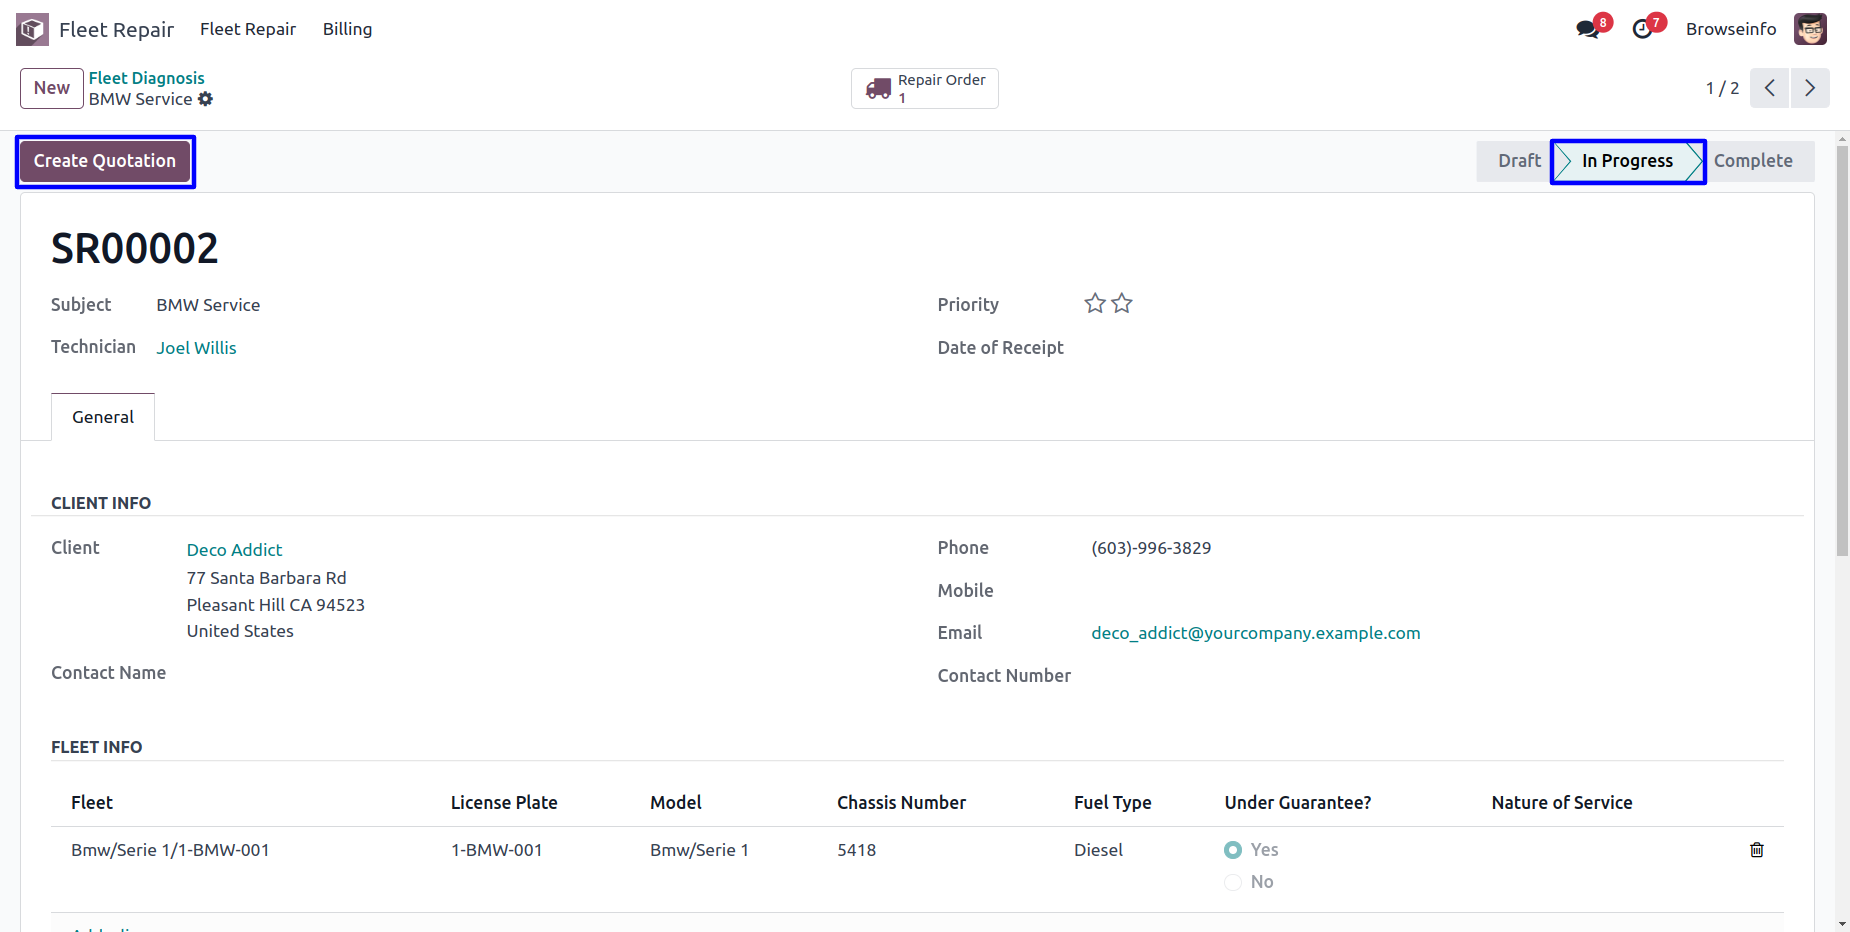Go to the previous record arrow
1850x932 pixels.
[1769, 88]
